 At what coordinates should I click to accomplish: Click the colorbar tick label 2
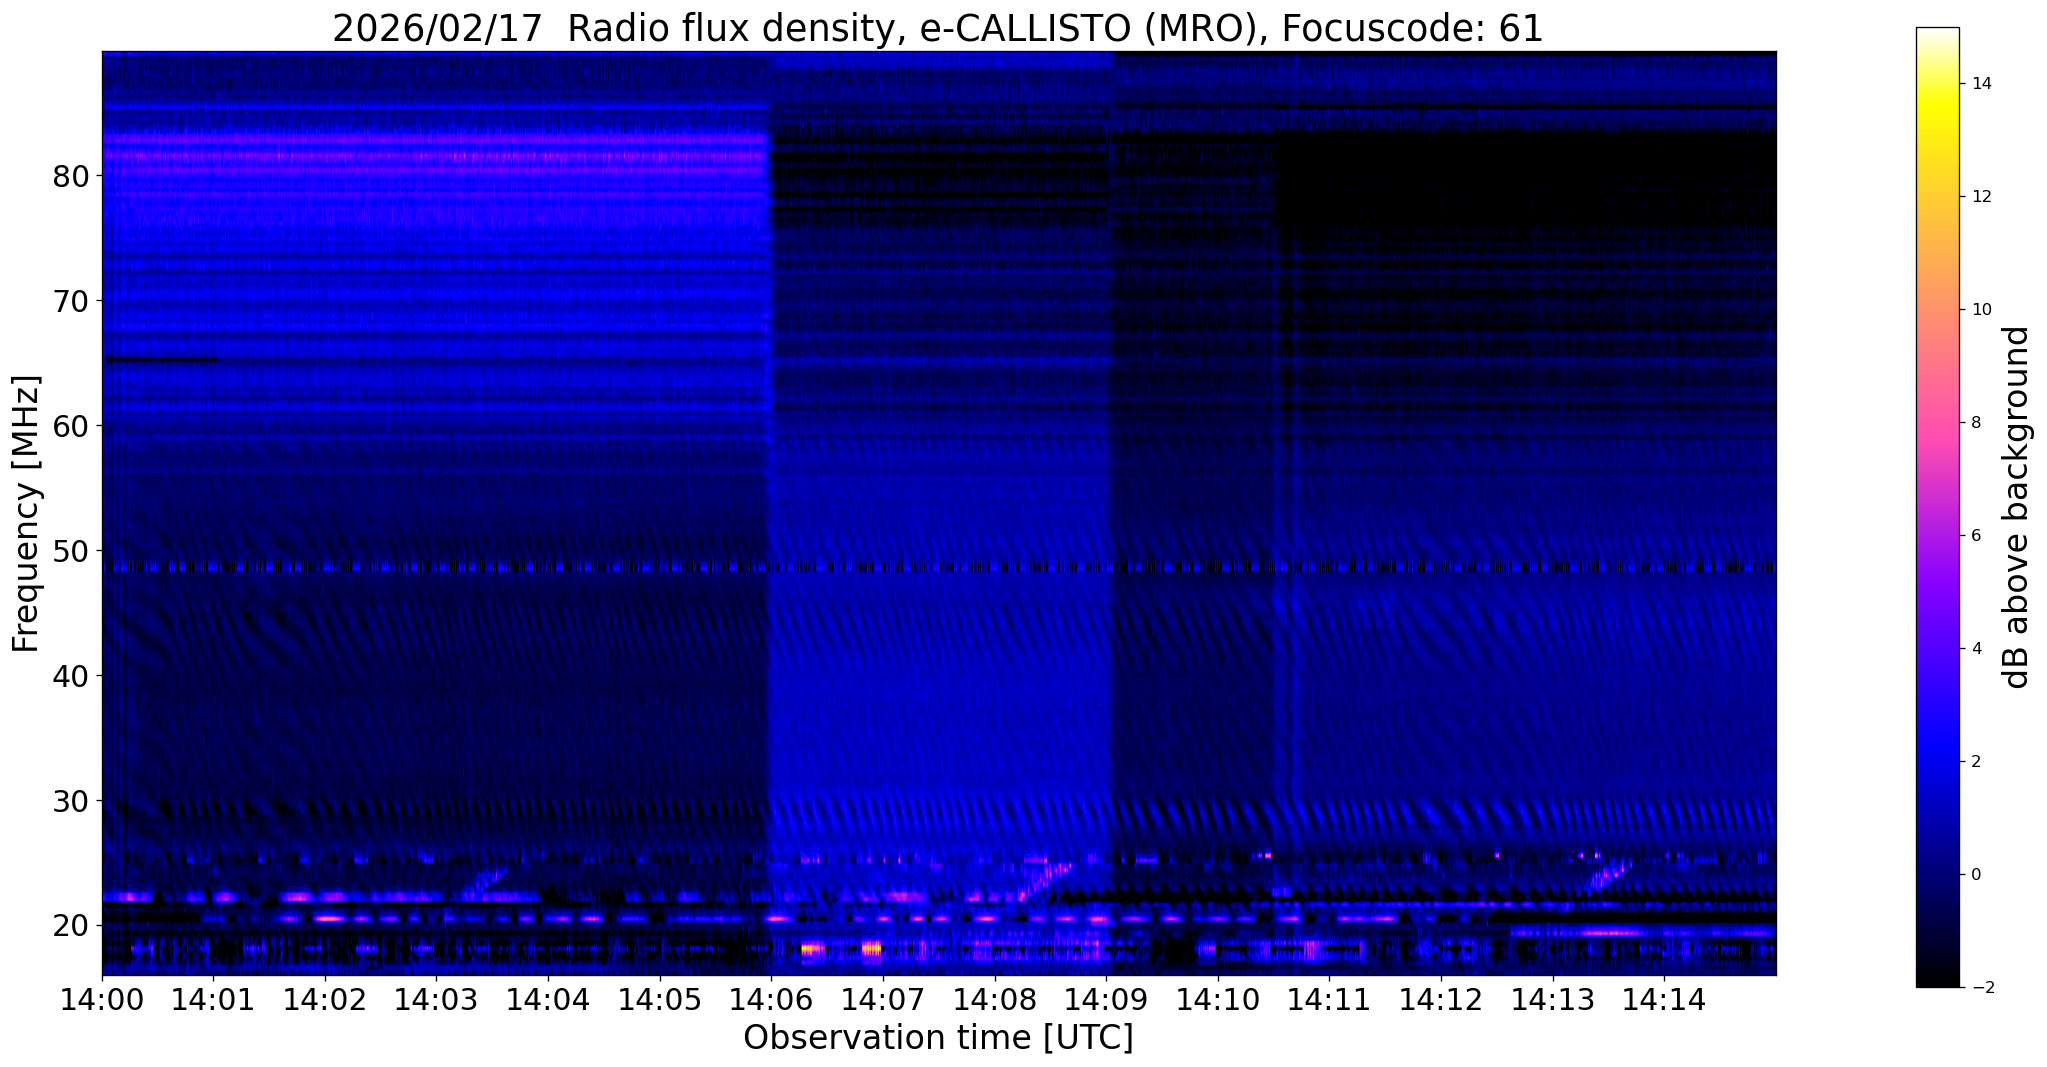(1975, 762)
